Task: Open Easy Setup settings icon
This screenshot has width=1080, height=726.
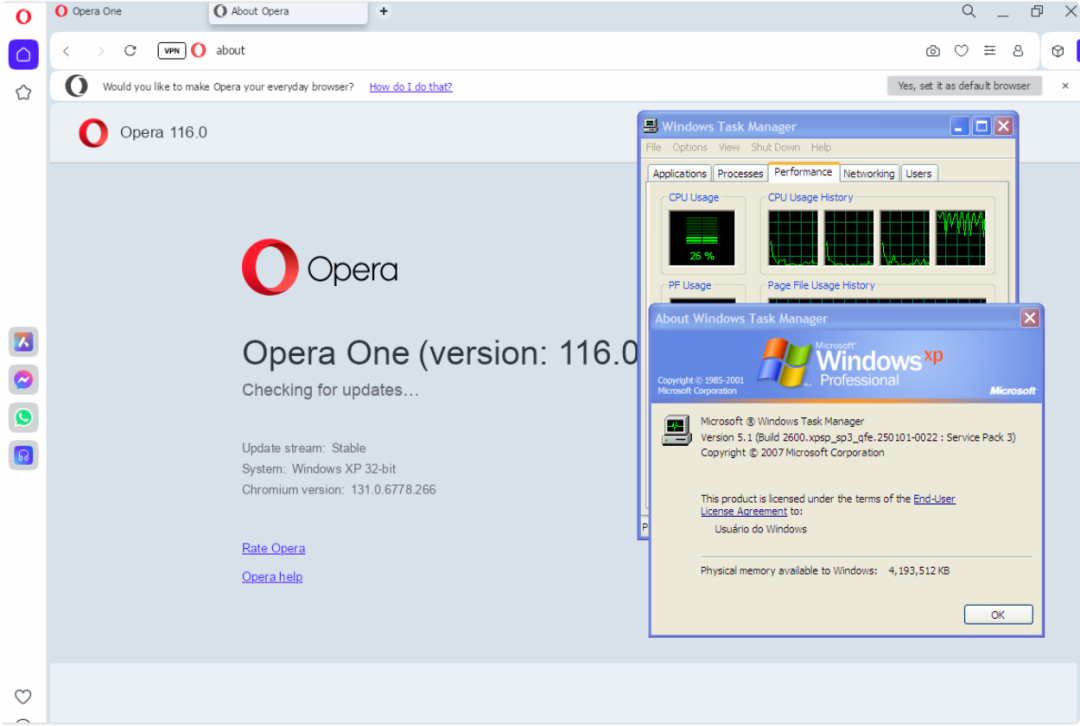Action: click(990, 51)
